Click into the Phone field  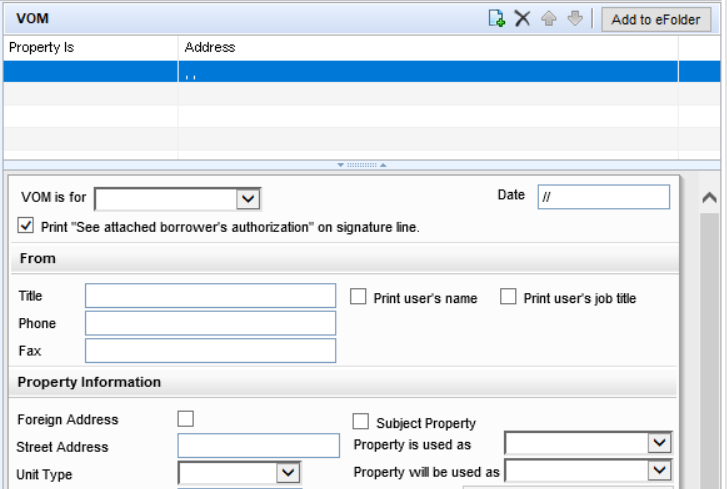210,323
